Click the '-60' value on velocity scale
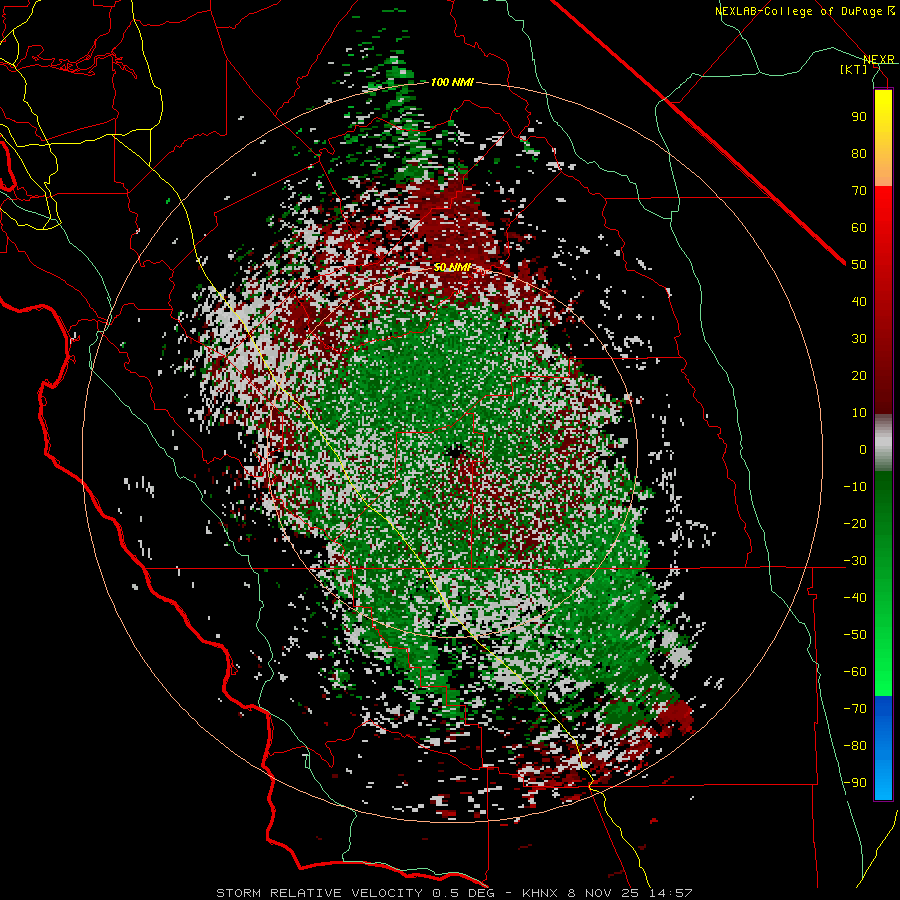 (855, 672)
